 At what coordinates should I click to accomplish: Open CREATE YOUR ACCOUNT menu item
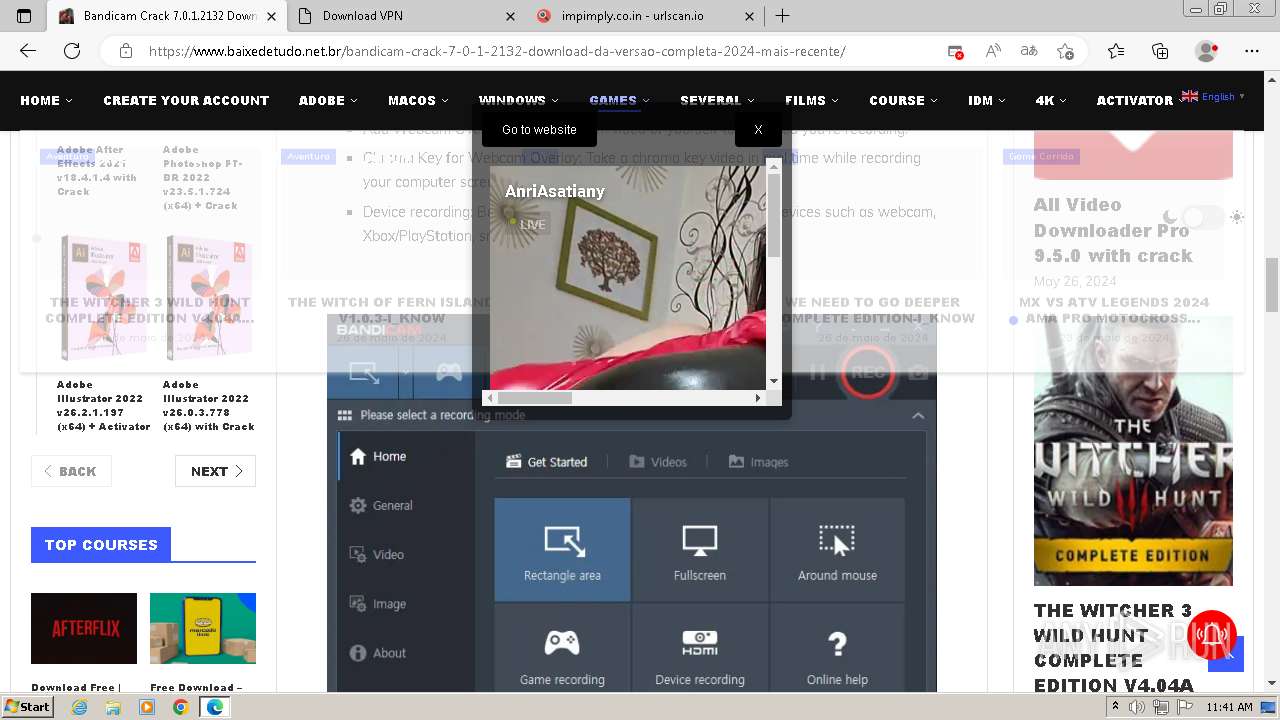(x=186, y=100)
